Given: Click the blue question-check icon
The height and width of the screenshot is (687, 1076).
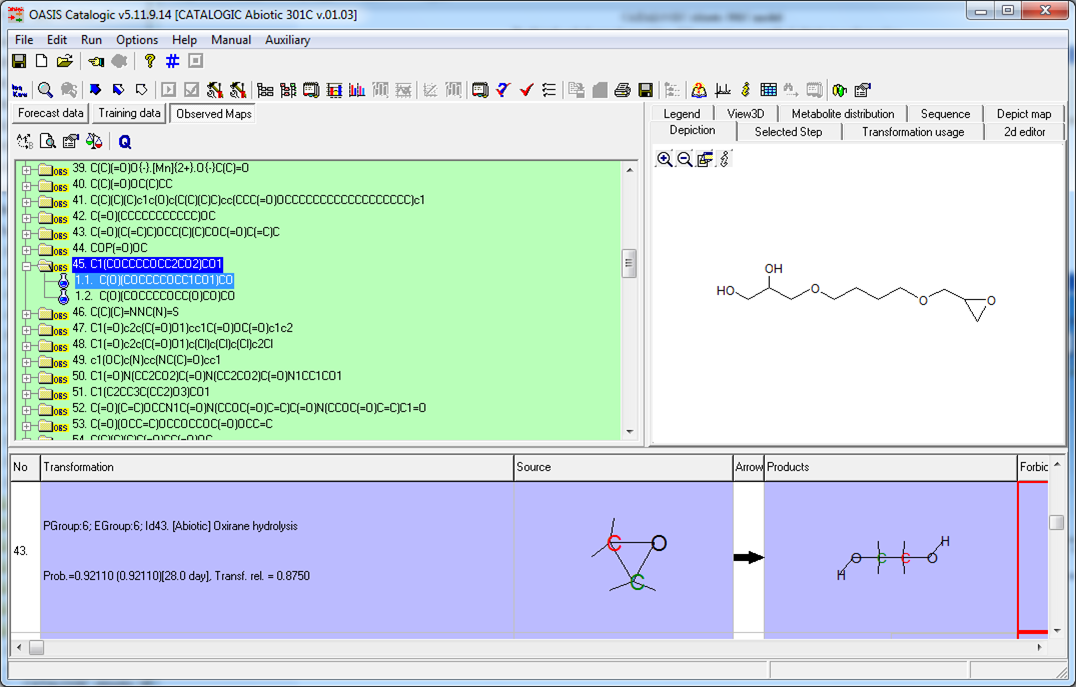Looking at the screenshot, I should click(x=503, y=90).
